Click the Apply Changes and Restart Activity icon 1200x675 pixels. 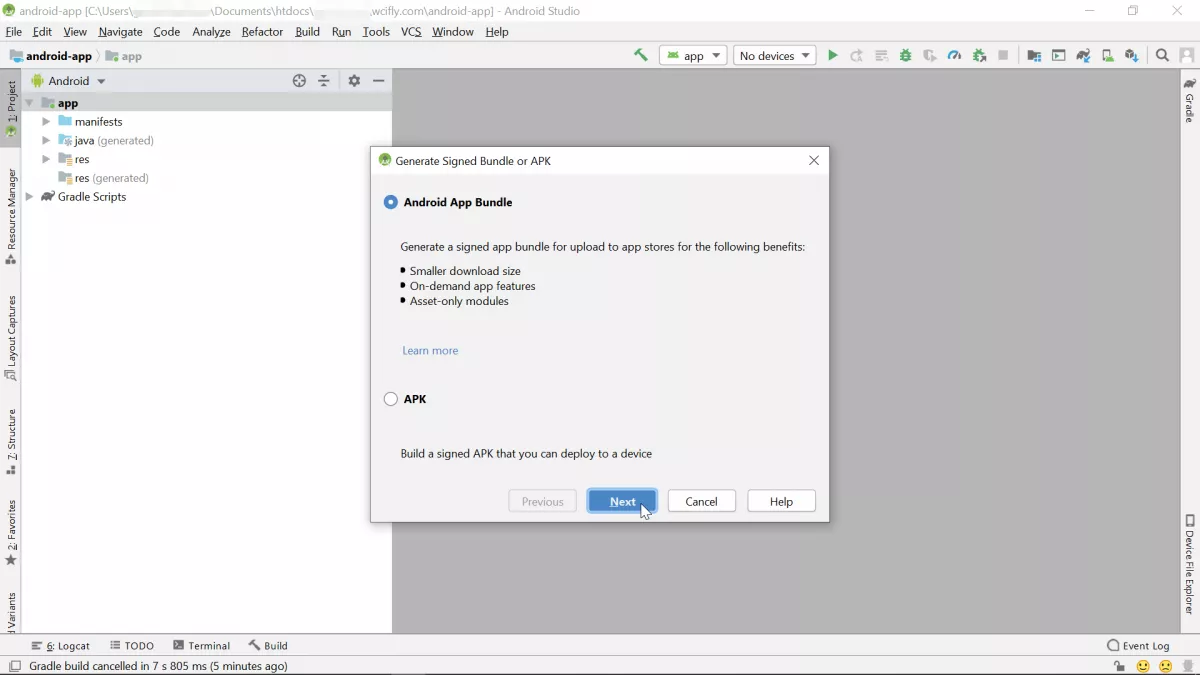[857, 56]
